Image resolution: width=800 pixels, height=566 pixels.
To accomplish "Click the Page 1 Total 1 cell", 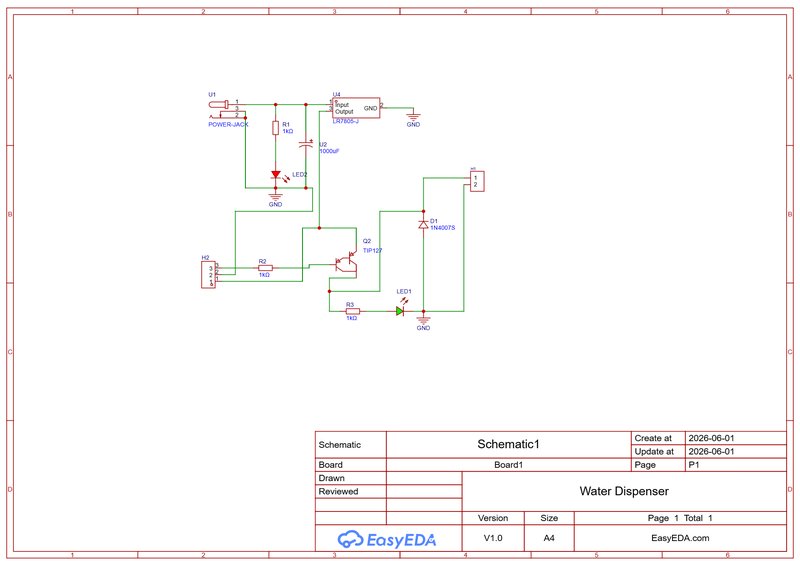I will click(x=680, y=518).
